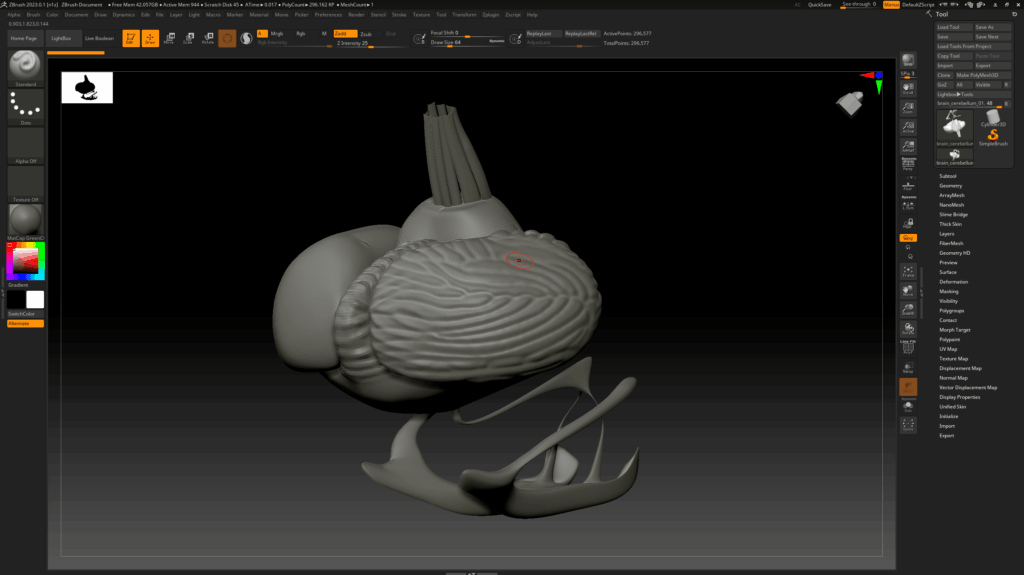Expand the Subtool palette section
This screenshot has height=575, width=1024.
[x=948, y=176]
